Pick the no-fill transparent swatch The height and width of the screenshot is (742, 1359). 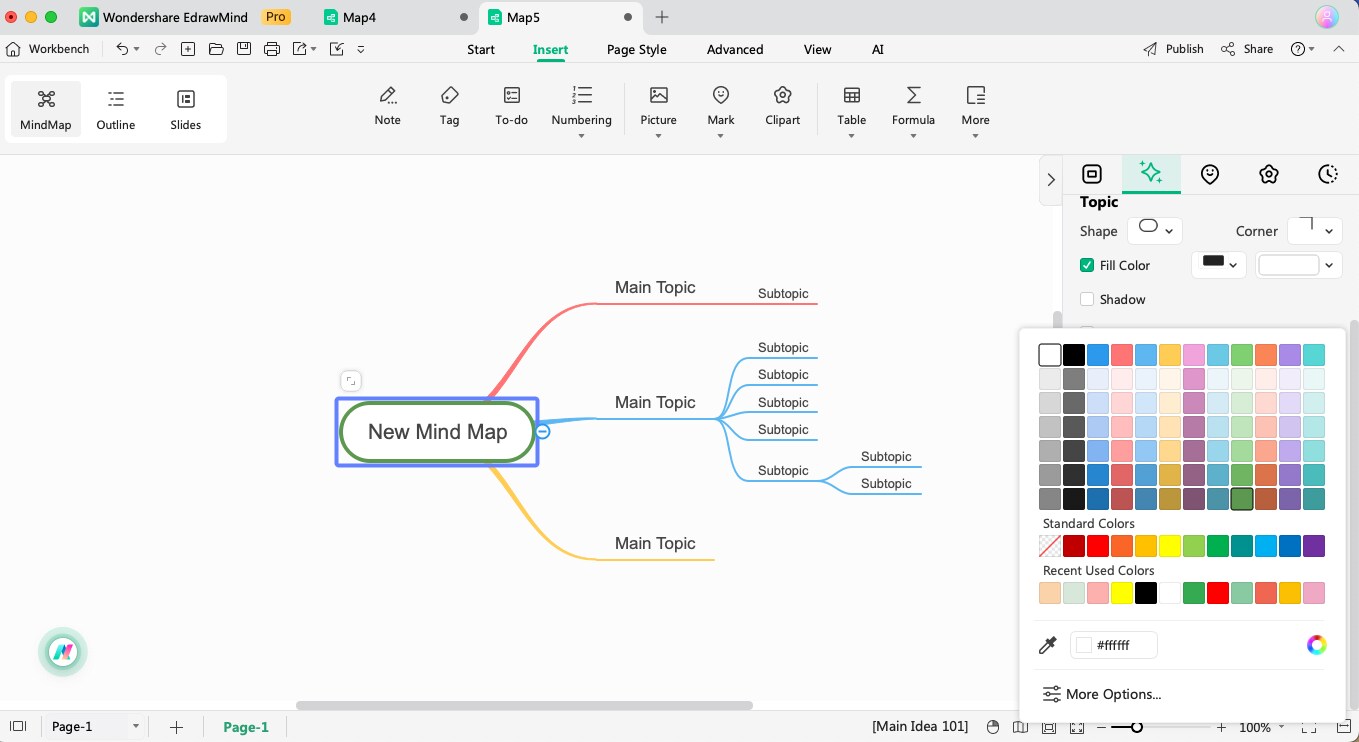pyautogui.click(x=1050, y=546)
